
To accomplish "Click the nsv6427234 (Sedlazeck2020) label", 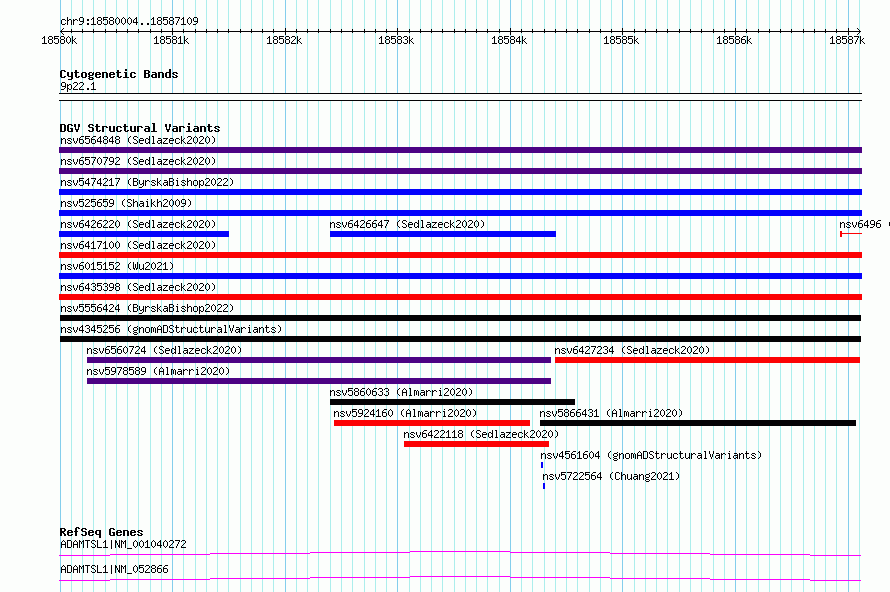I will click(x=632, y=350).
